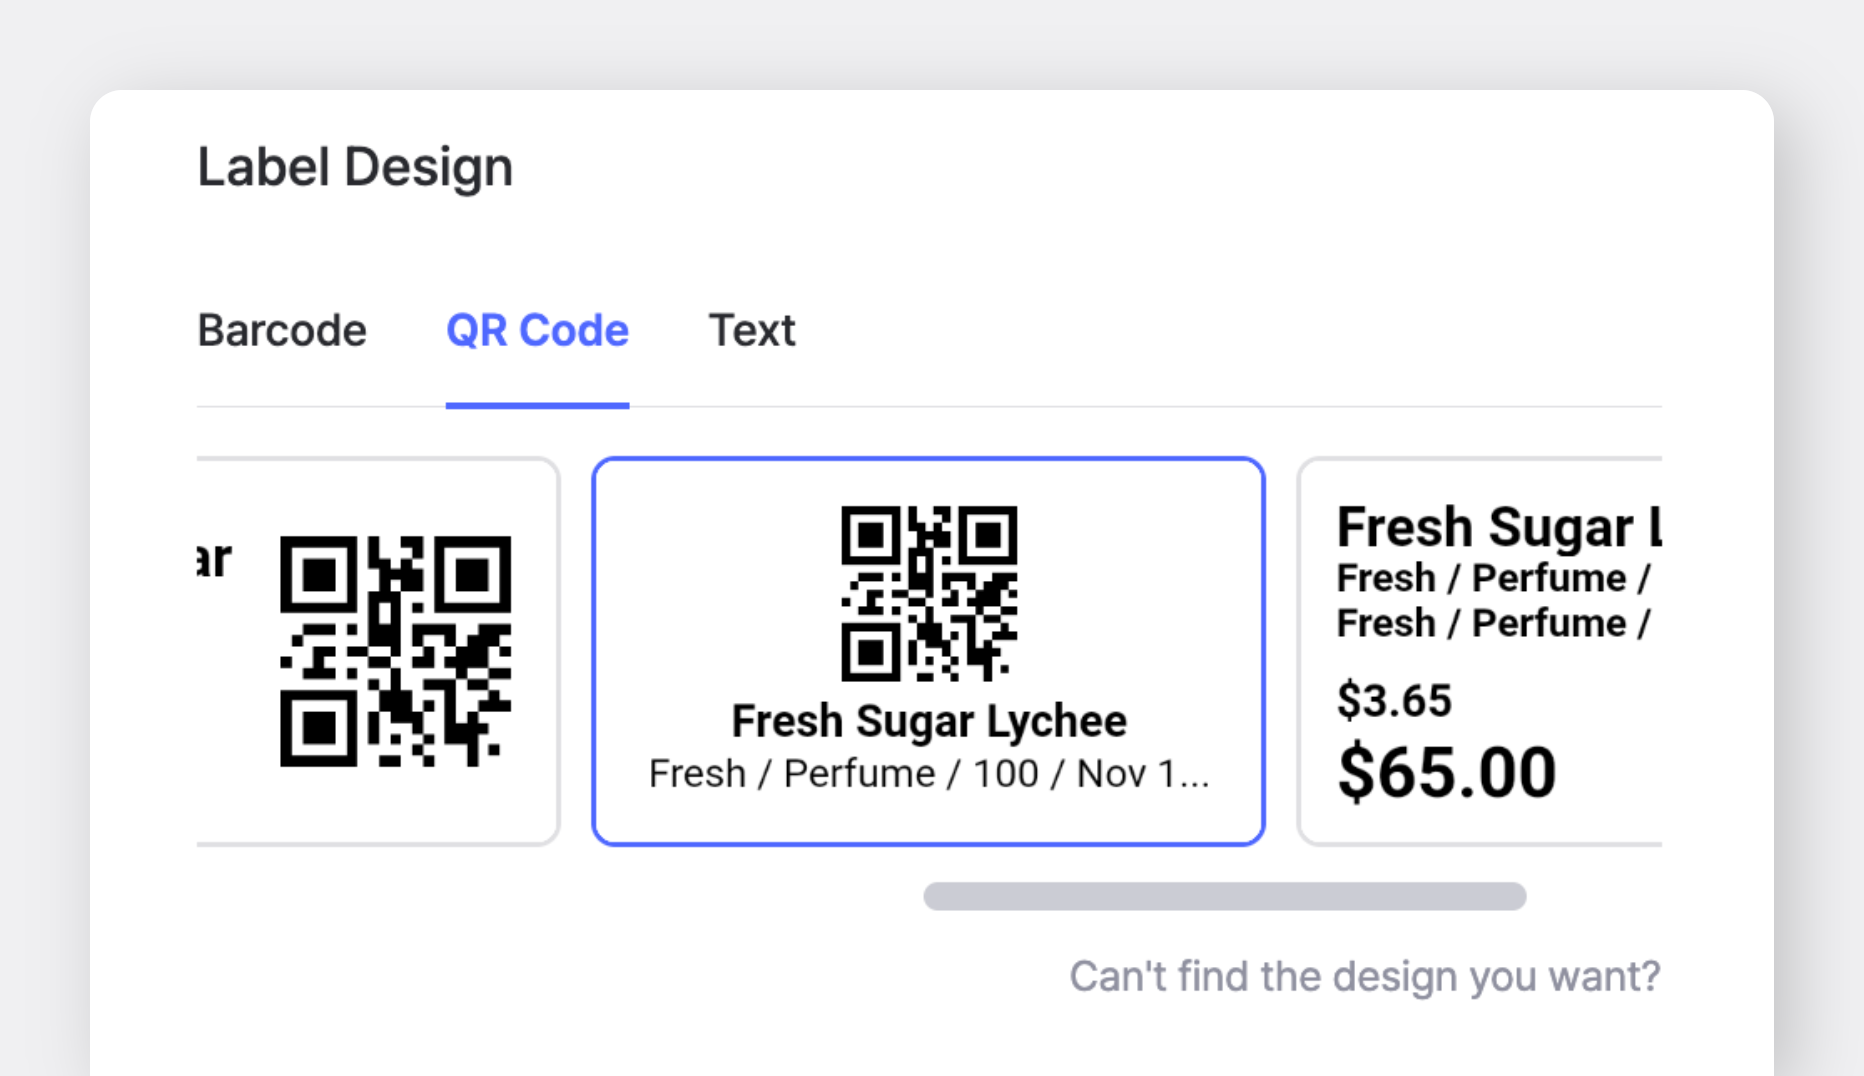Open the QR Code tab
The width and height of the screenshot is (1864, 1076).
click(x=537, y=330)
